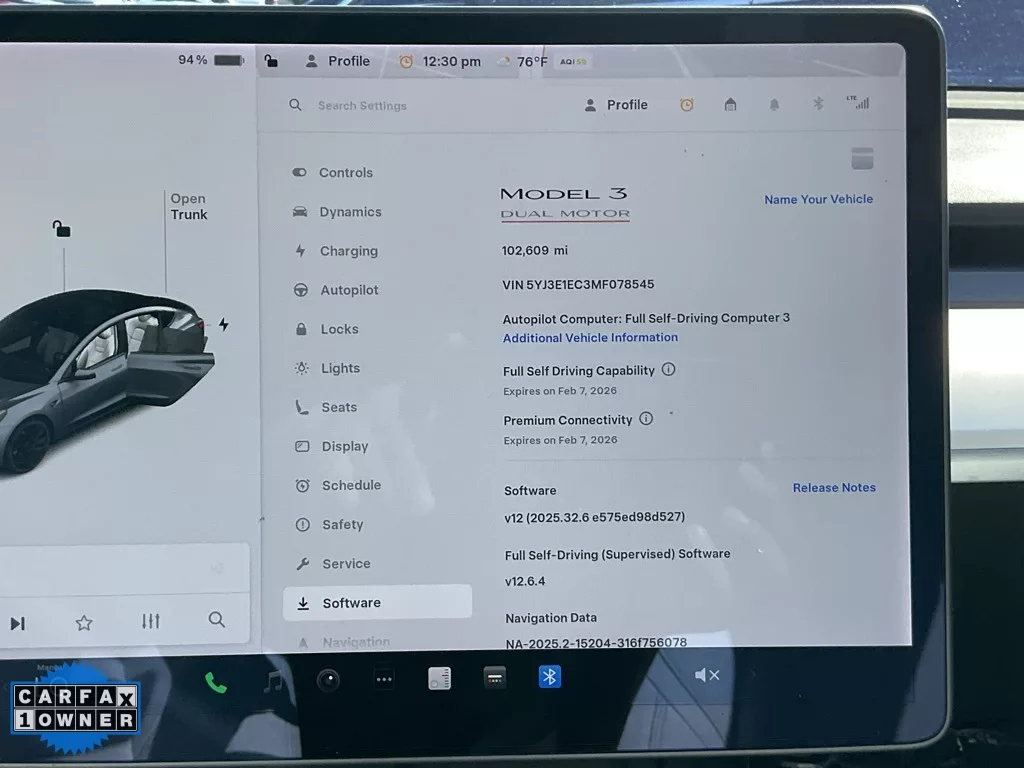This screenshot has height=768, width=1024.
Task: Unlock the front trunk padlock icon
Action: click(62, 229)
